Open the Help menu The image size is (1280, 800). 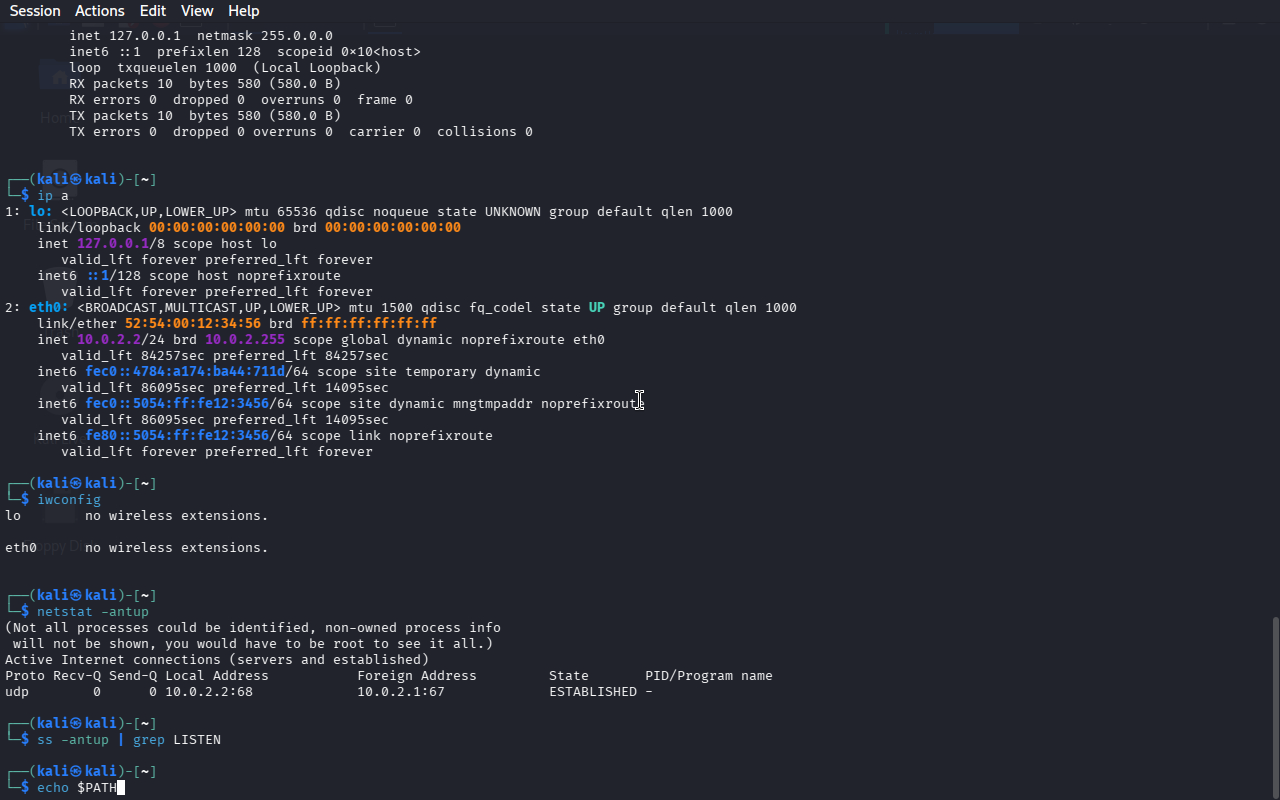243,11
